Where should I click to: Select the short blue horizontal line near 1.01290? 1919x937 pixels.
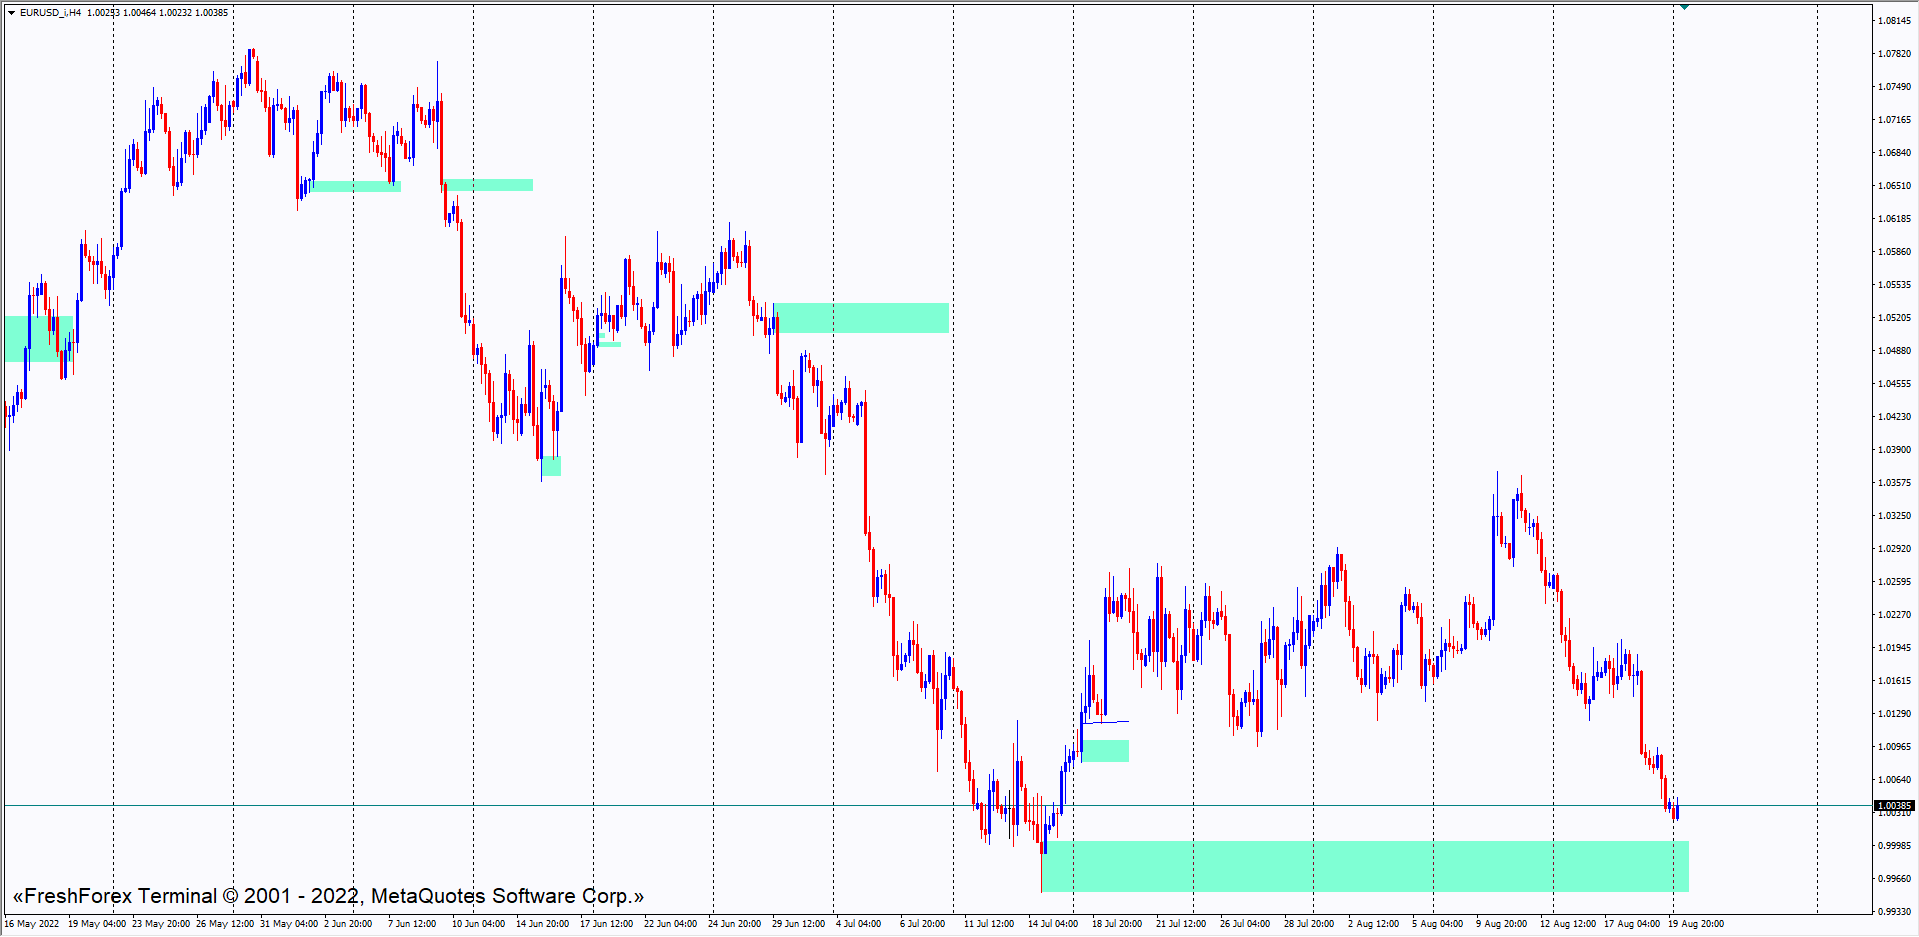(1106, 722)
